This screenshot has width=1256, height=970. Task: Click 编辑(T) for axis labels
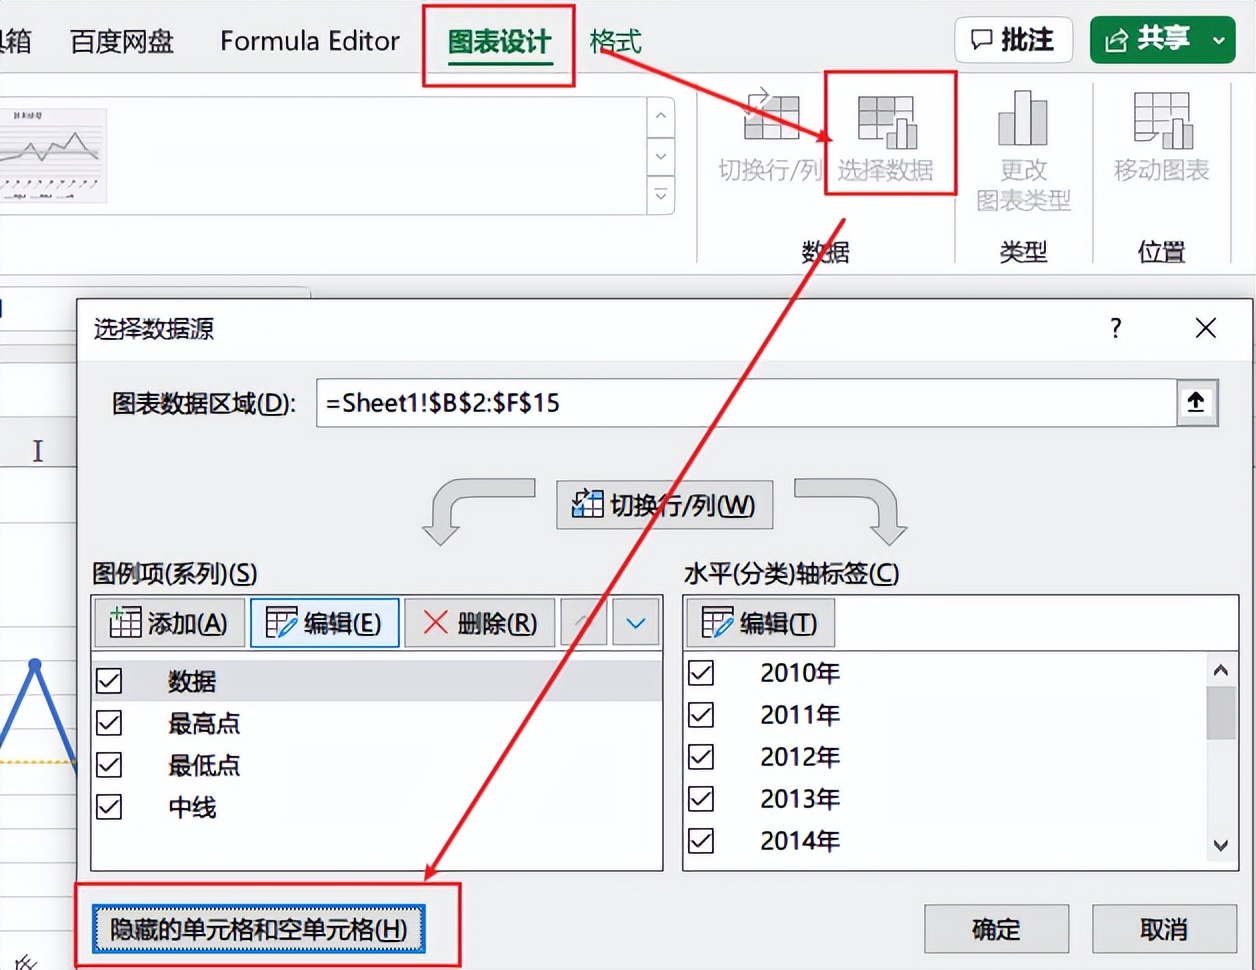[760, 623]
